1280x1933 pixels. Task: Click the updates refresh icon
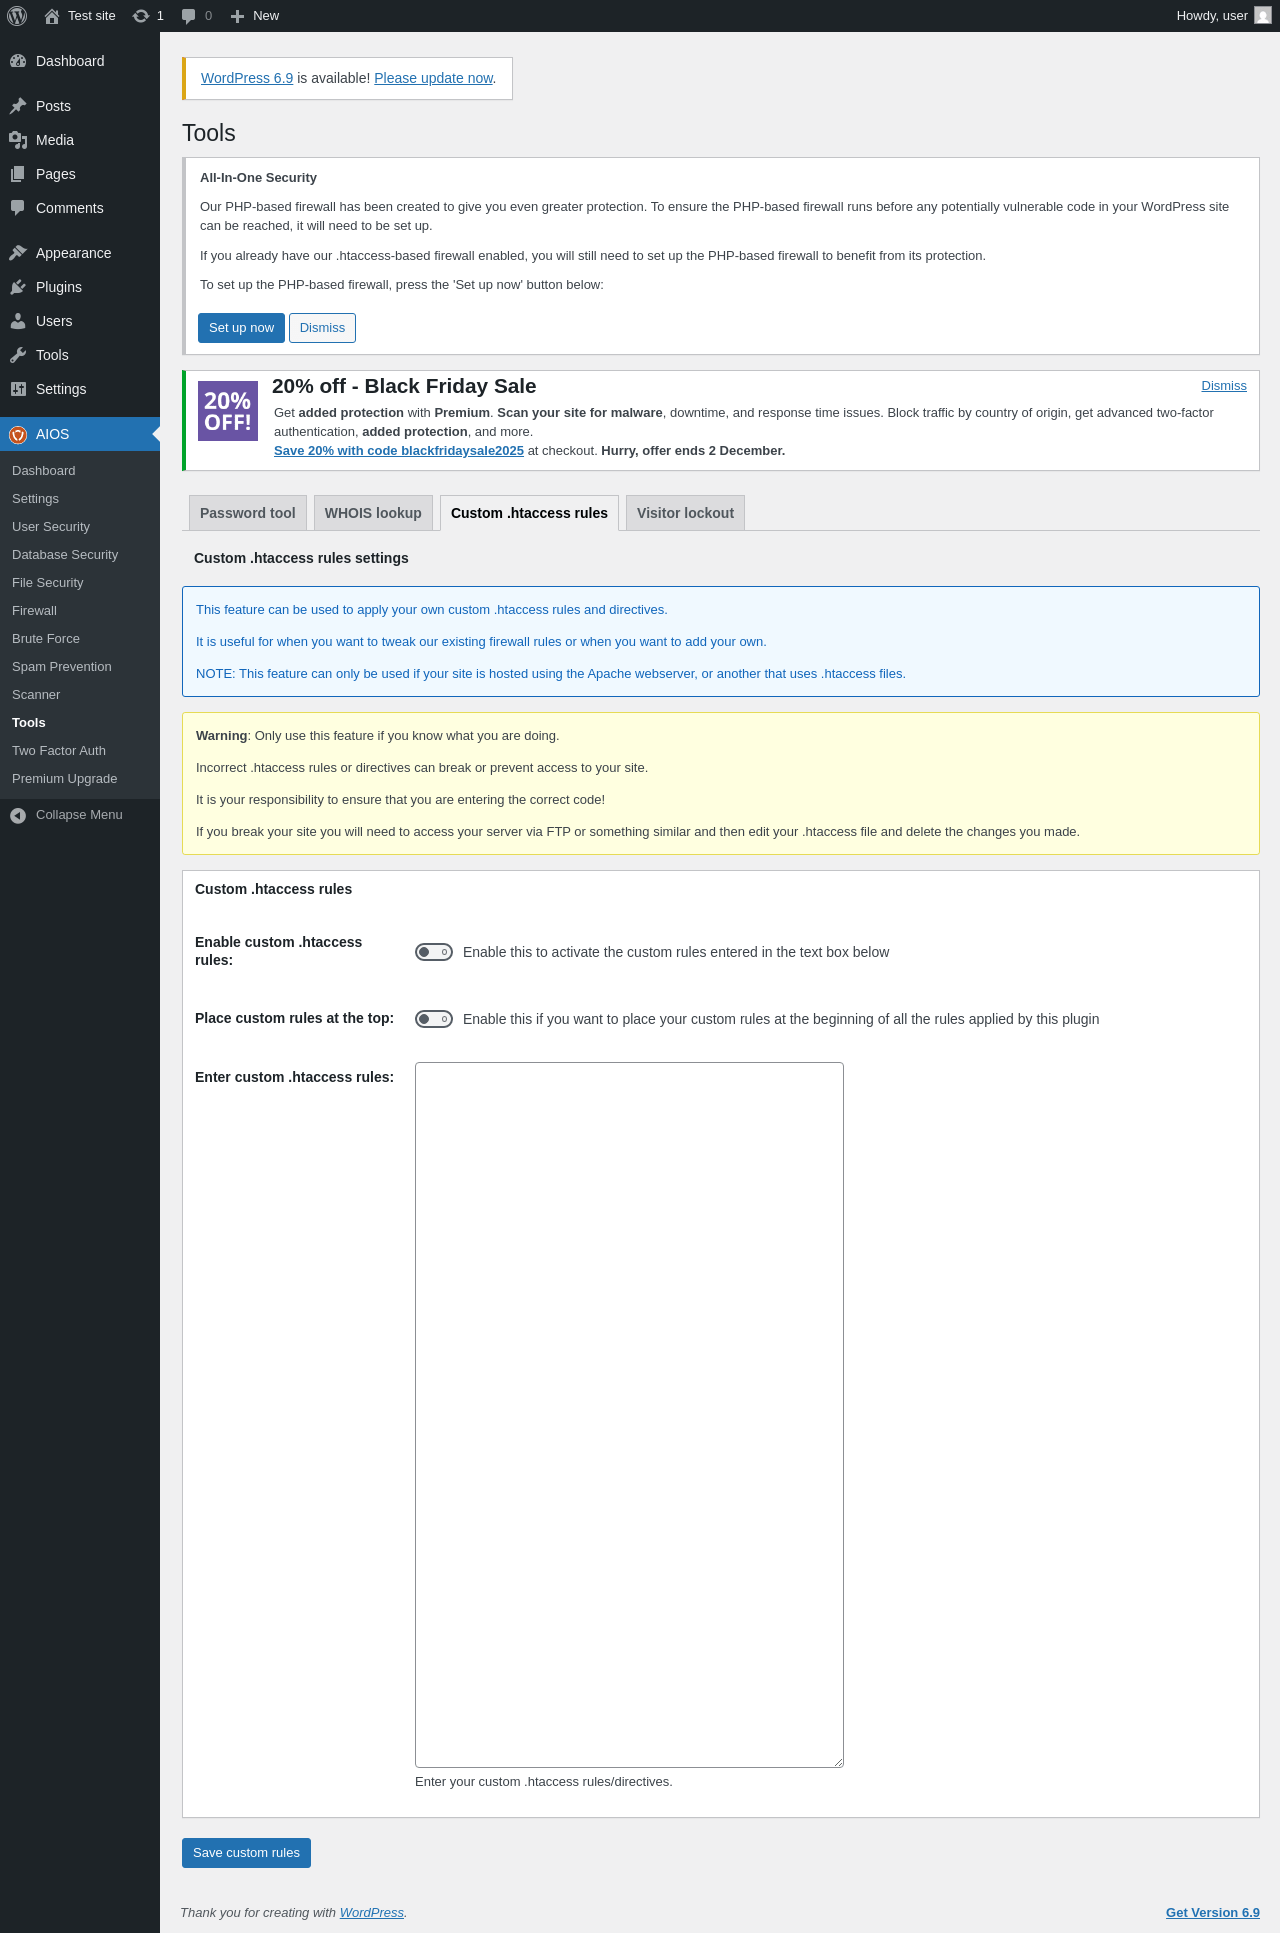click(141, 16)
